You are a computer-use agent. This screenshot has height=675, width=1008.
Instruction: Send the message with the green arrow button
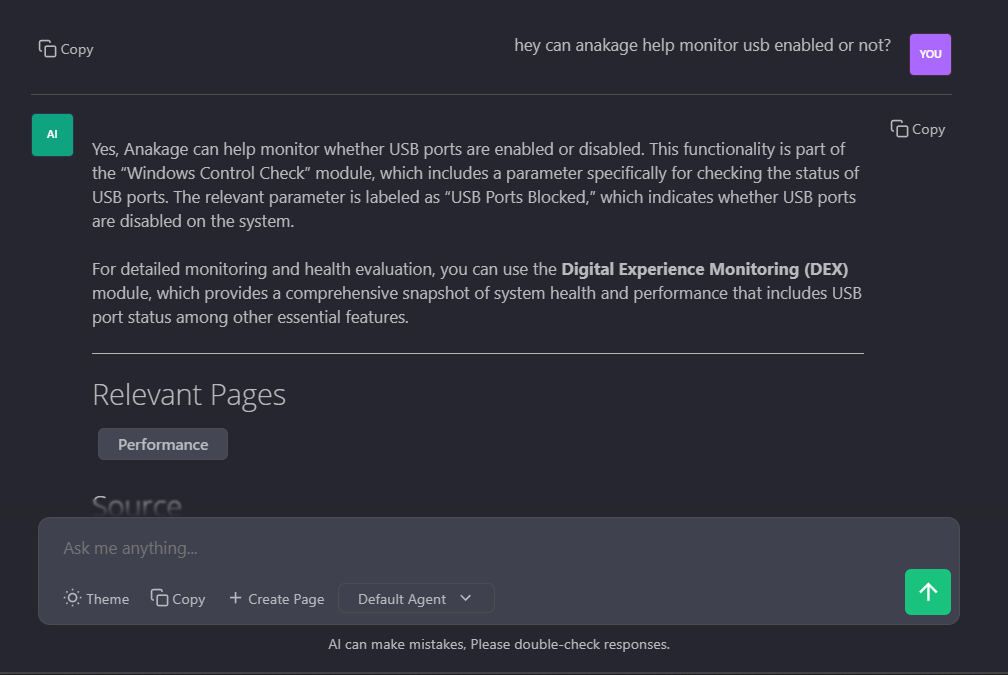[x=928, y=592]
